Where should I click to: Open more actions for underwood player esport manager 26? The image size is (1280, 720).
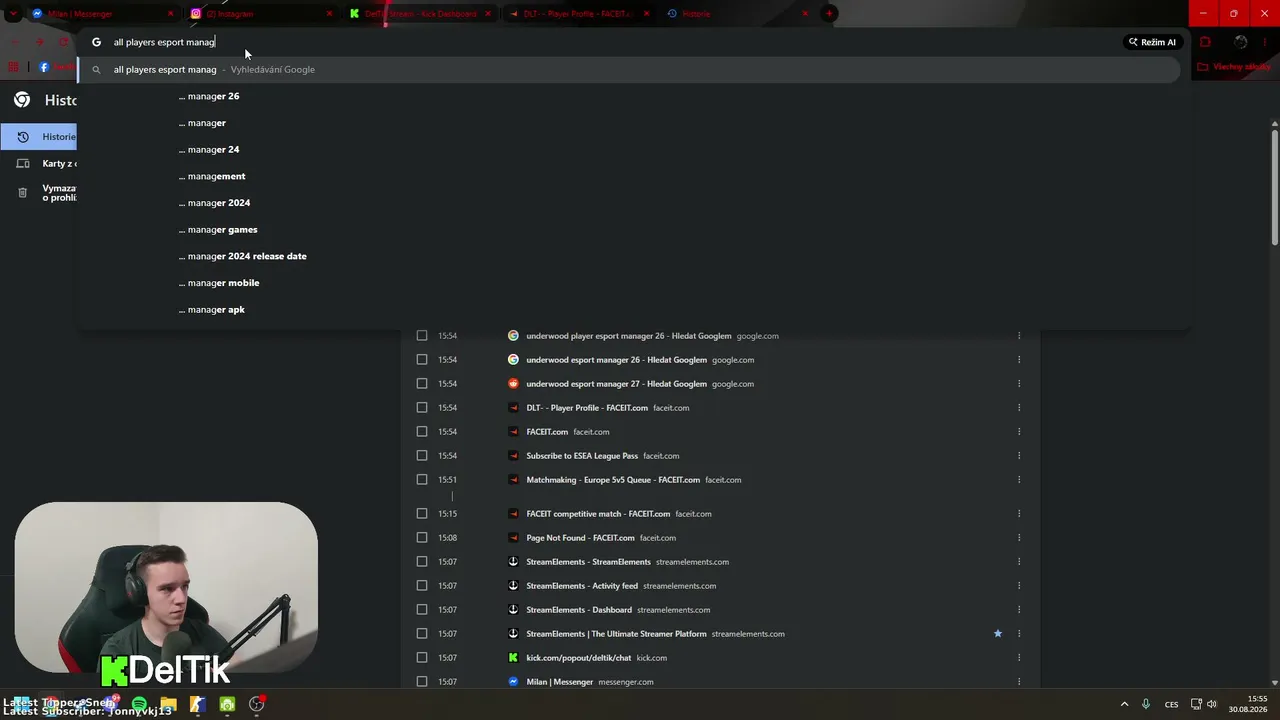pos(1019,336)
